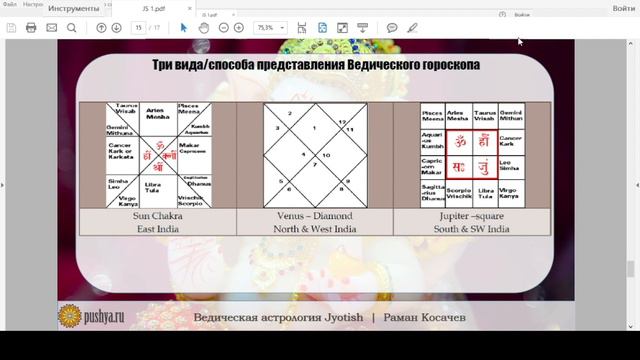Zoom in with the plus circle
This screenshot has height=360, width=640.
[x=239, y=28]
